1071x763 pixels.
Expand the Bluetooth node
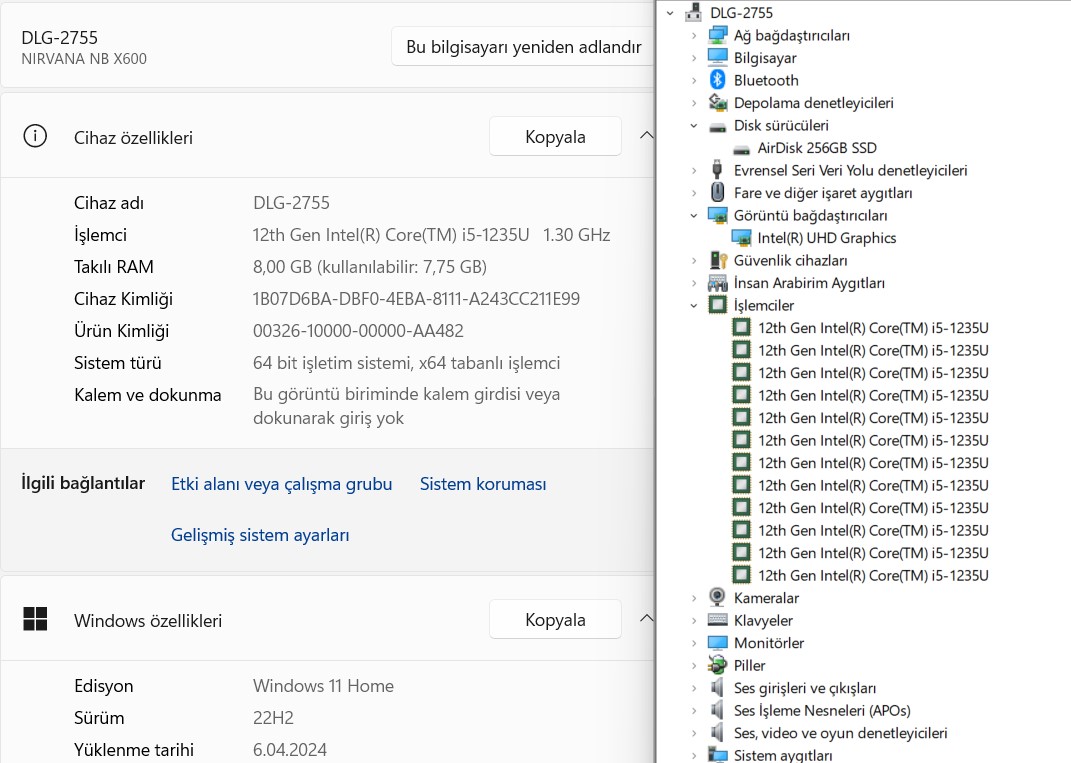[x=694, y=80]
